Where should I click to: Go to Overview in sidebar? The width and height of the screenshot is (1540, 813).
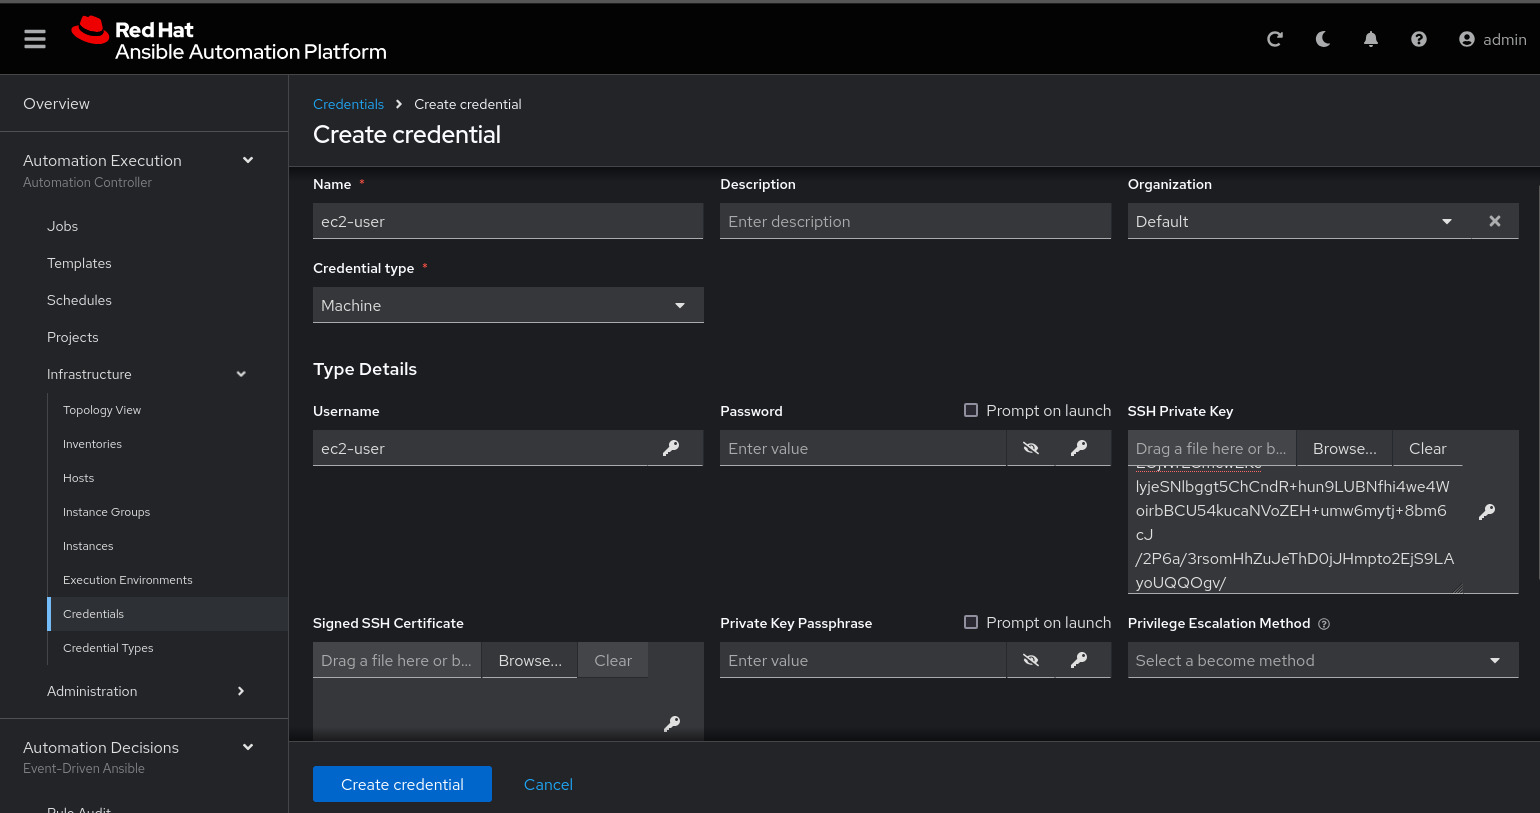pos(56,103)
